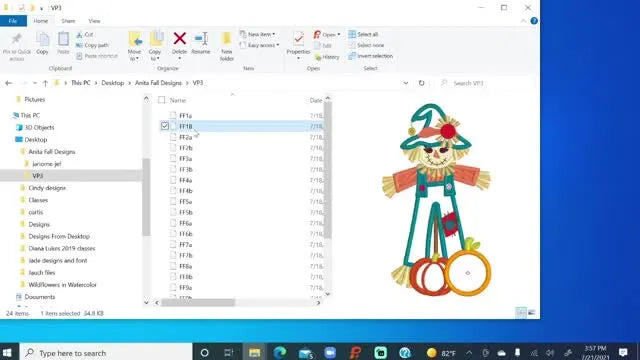Switch to large icons view in status bar
The image size is (640, 360).
point(532,313)
